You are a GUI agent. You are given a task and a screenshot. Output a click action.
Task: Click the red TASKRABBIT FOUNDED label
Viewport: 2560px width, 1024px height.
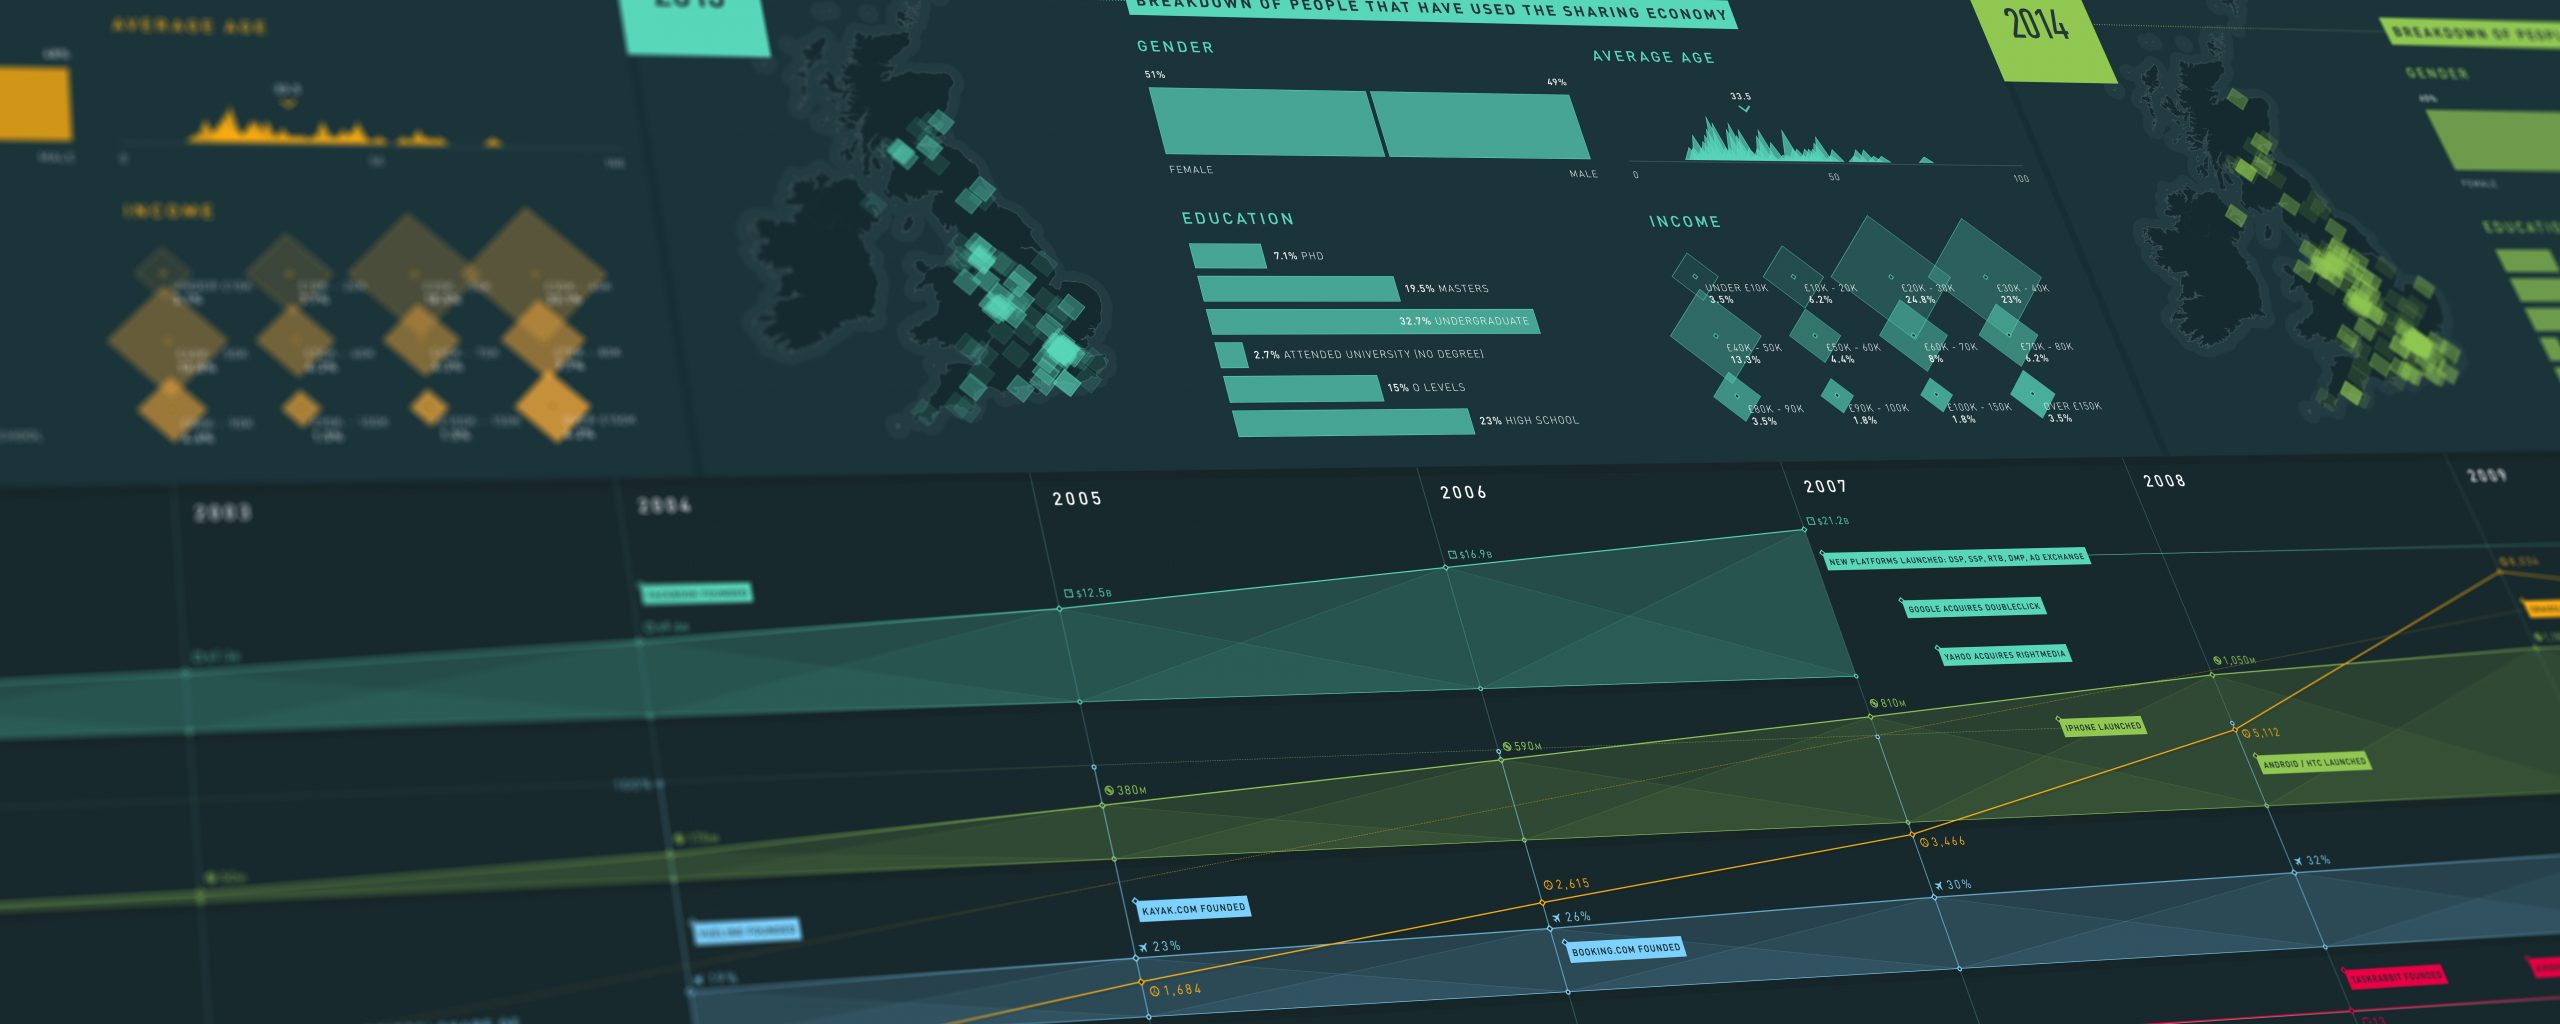[2396, 977]
